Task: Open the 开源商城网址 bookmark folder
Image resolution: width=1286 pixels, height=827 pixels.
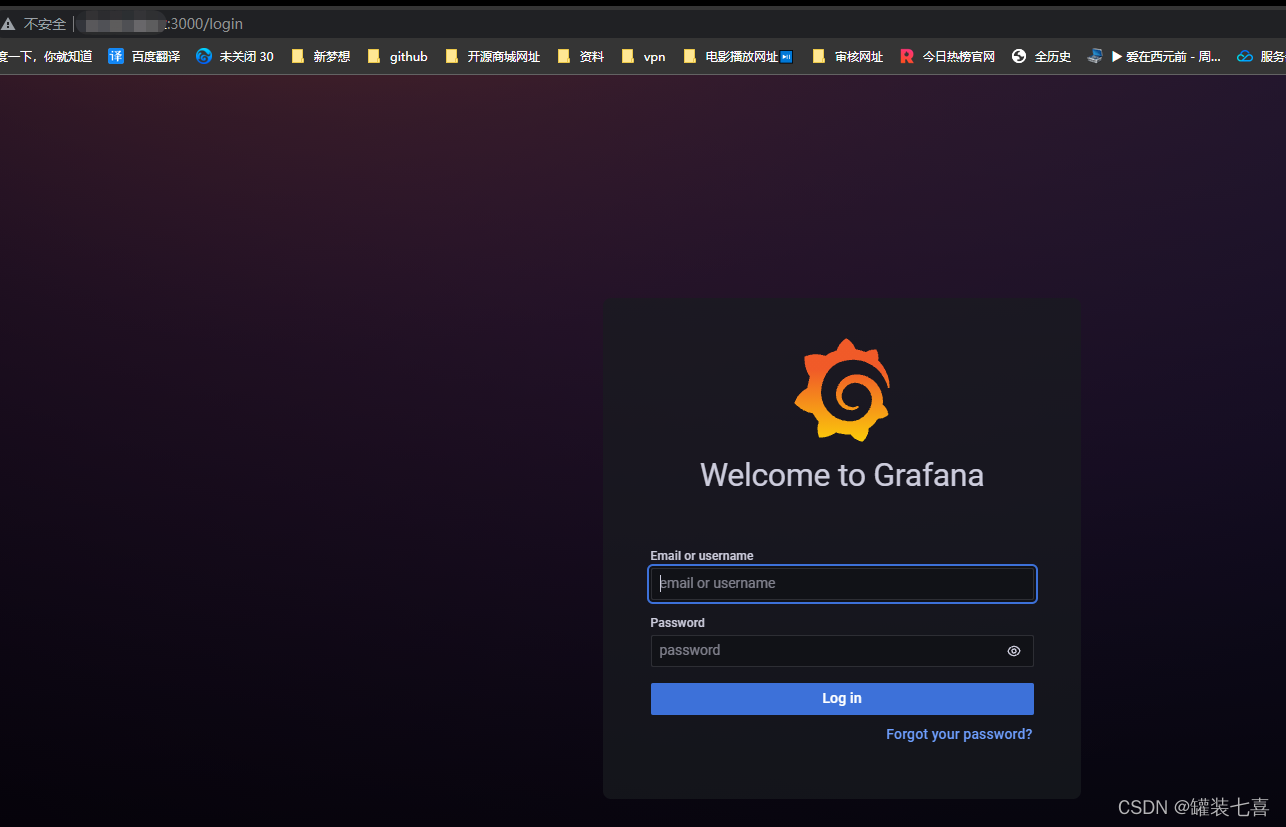Action: click(x=492, y=56)
